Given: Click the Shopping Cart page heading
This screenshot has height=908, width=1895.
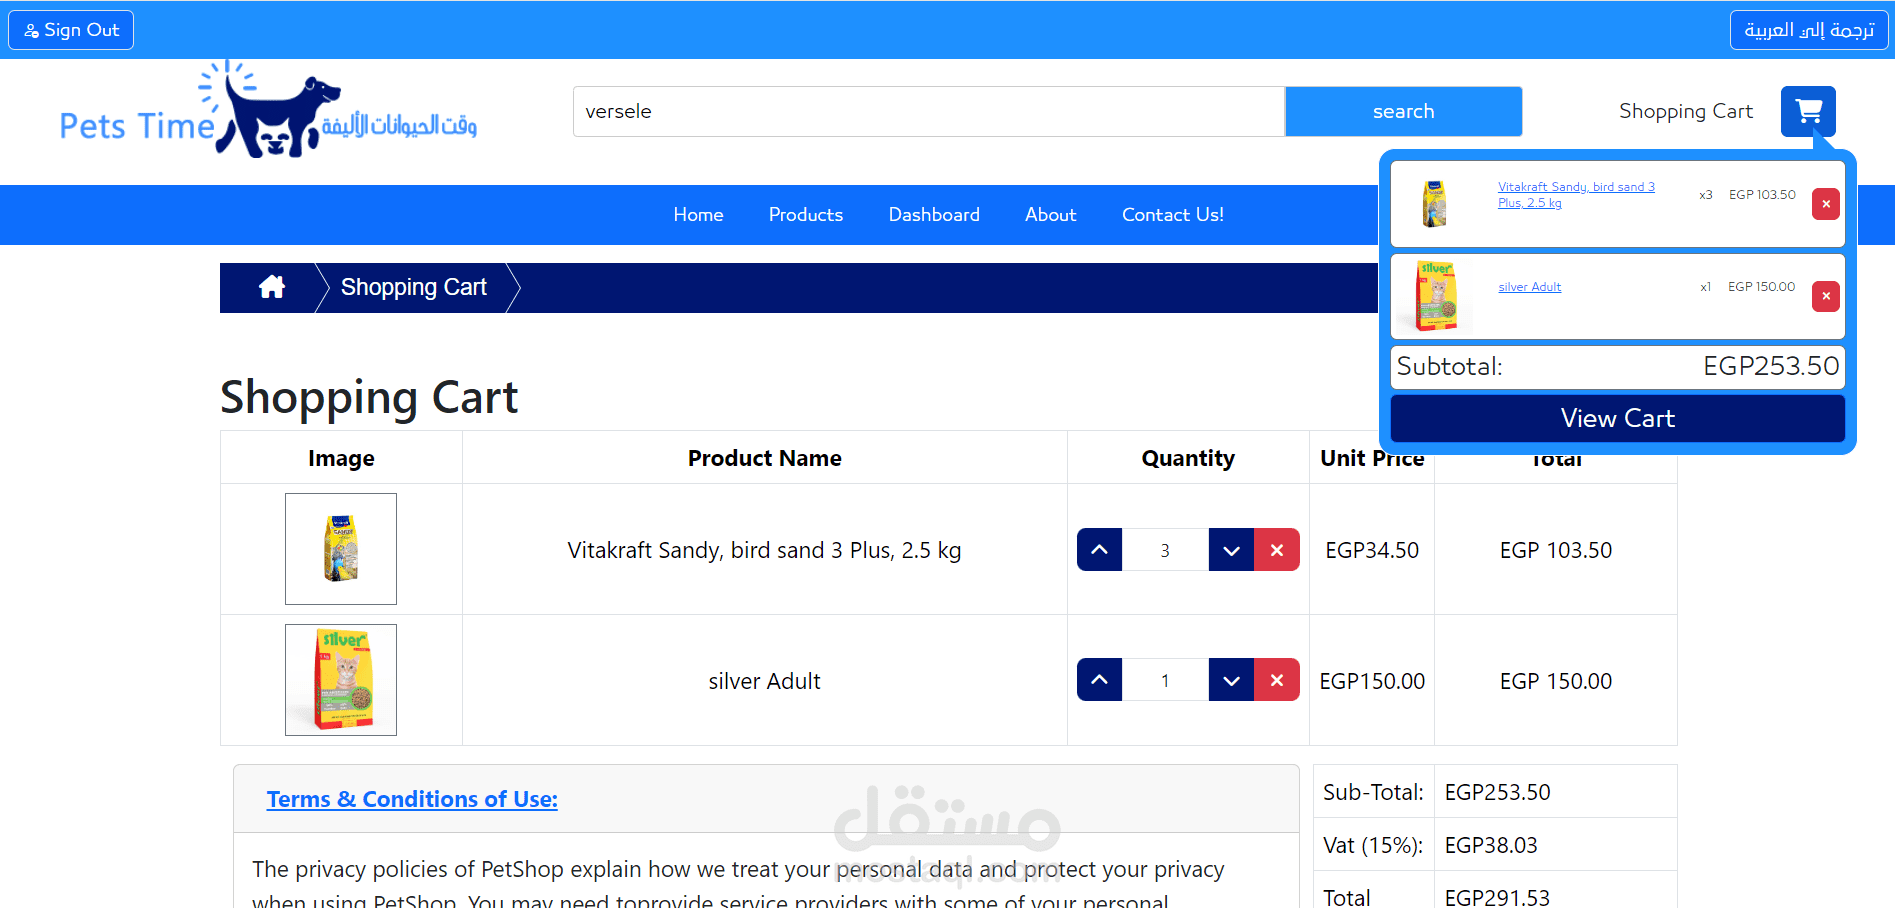Looking at the screenshot, I should (369, 397).
